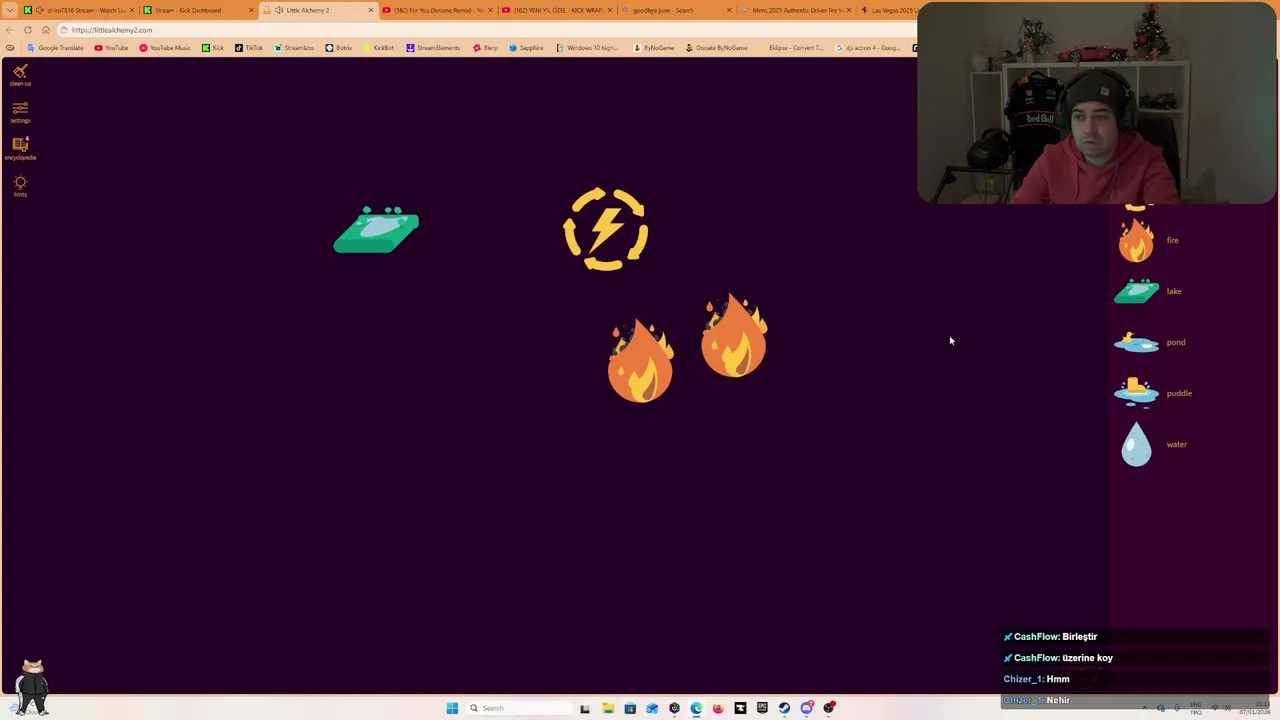This screenshot has width=1280, height=720.
Task: Pick the puddle icon in the element list
Action: click(1136, 392)
